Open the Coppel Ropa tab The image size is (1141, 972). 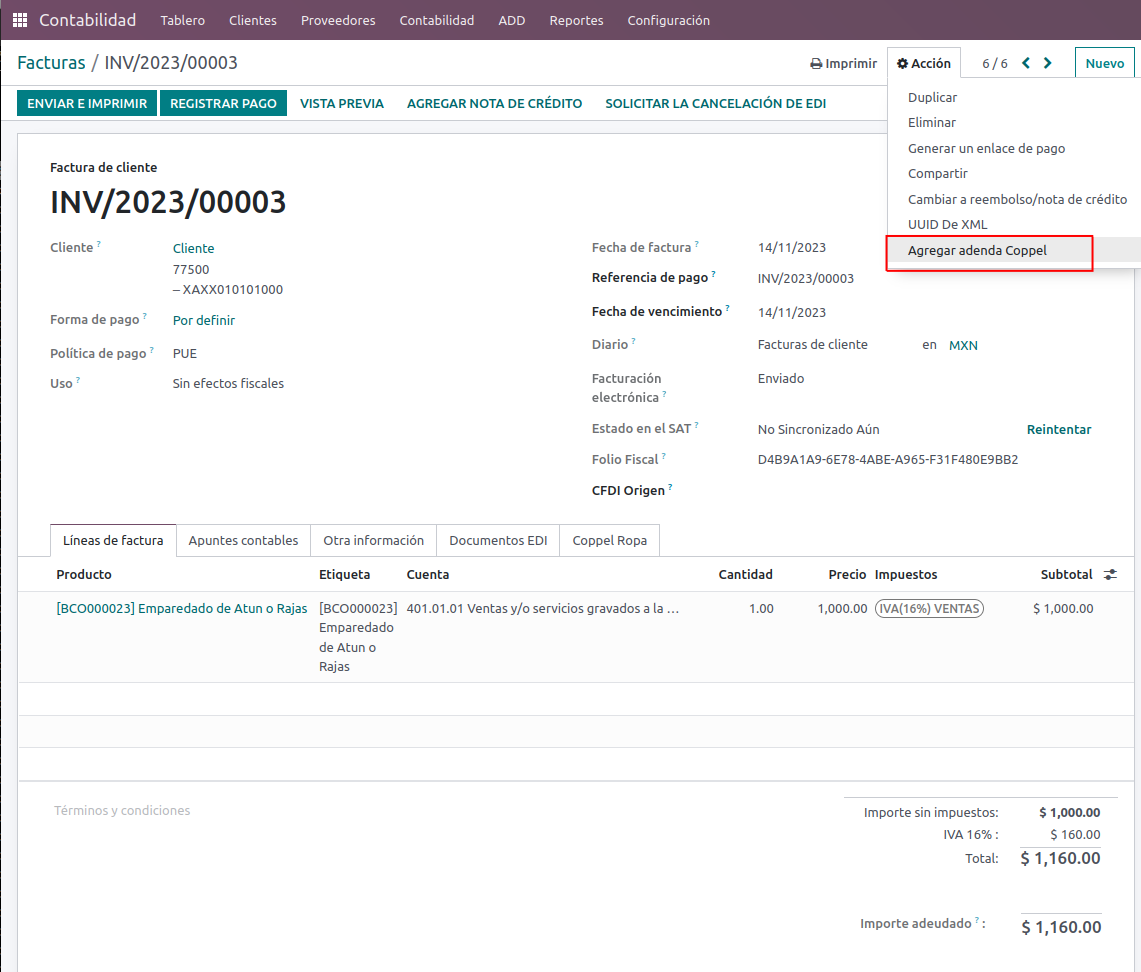[609, 540]
